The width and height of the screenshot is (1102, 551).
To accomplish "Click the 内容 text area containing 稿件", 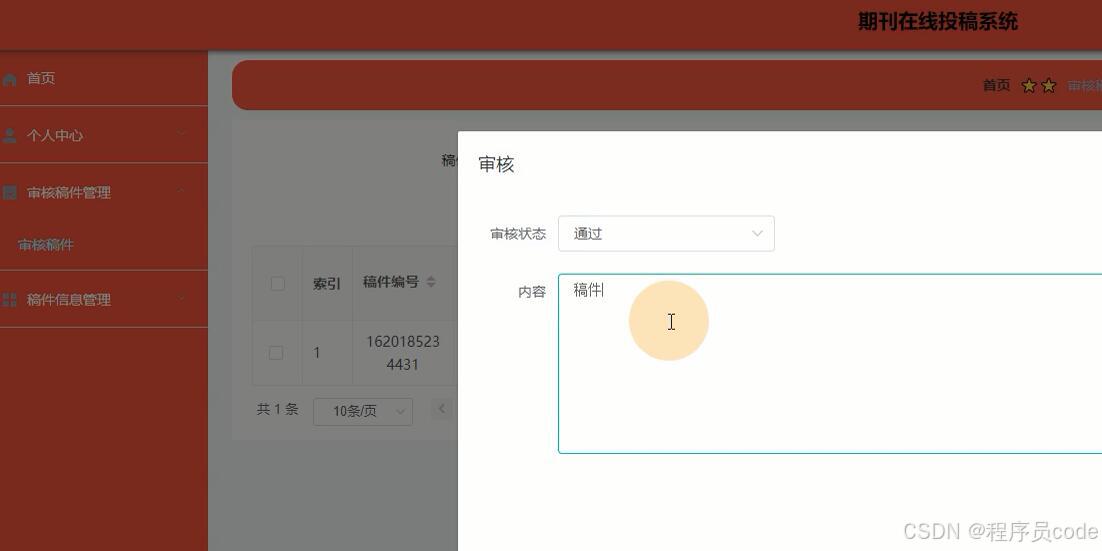I will pos(830,363).
